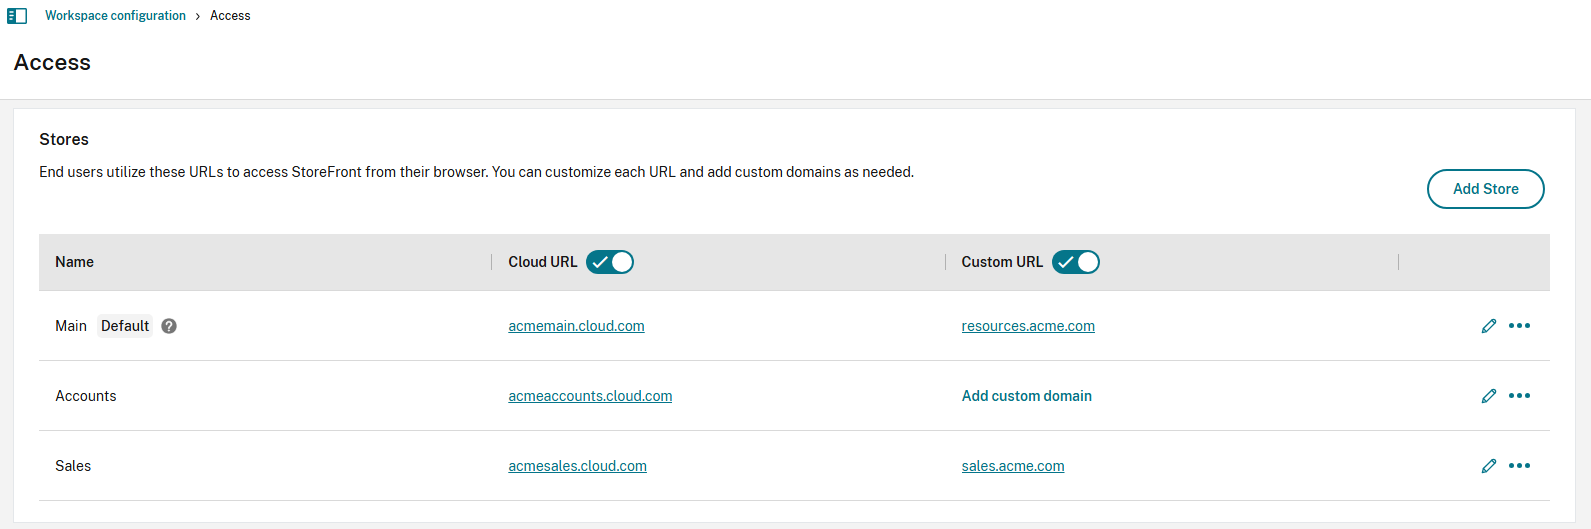The height and width of the screenshot is (529, 1591).
Task: Click the Access breadcrumb item
Action: click(230, 16)
